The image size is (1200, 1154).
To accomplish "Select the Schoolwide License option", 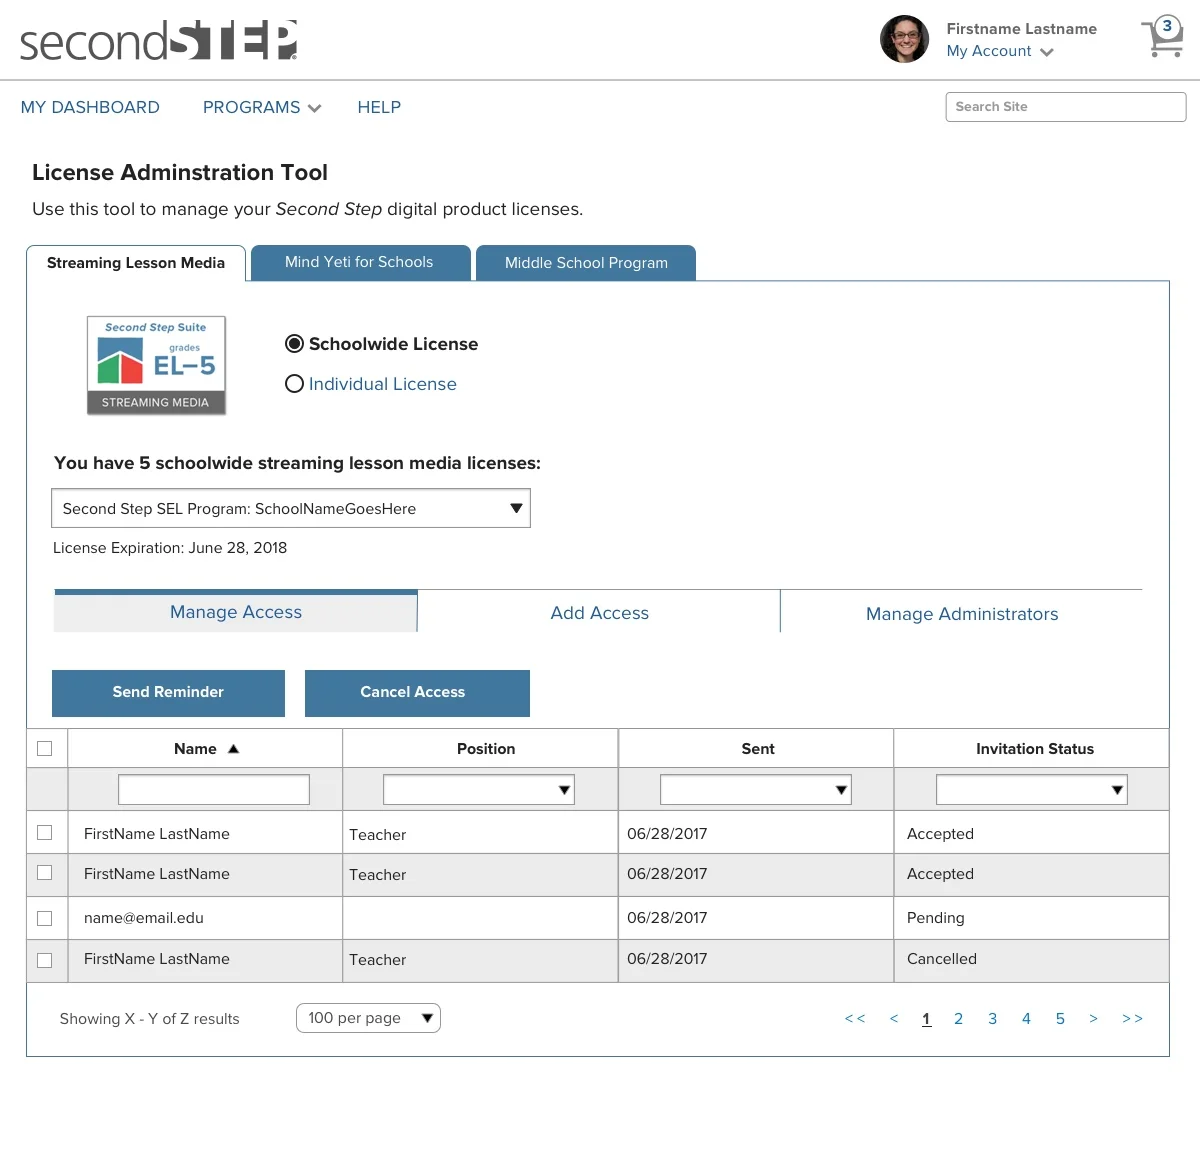I will pyautogui.click(x=294, y=343).
